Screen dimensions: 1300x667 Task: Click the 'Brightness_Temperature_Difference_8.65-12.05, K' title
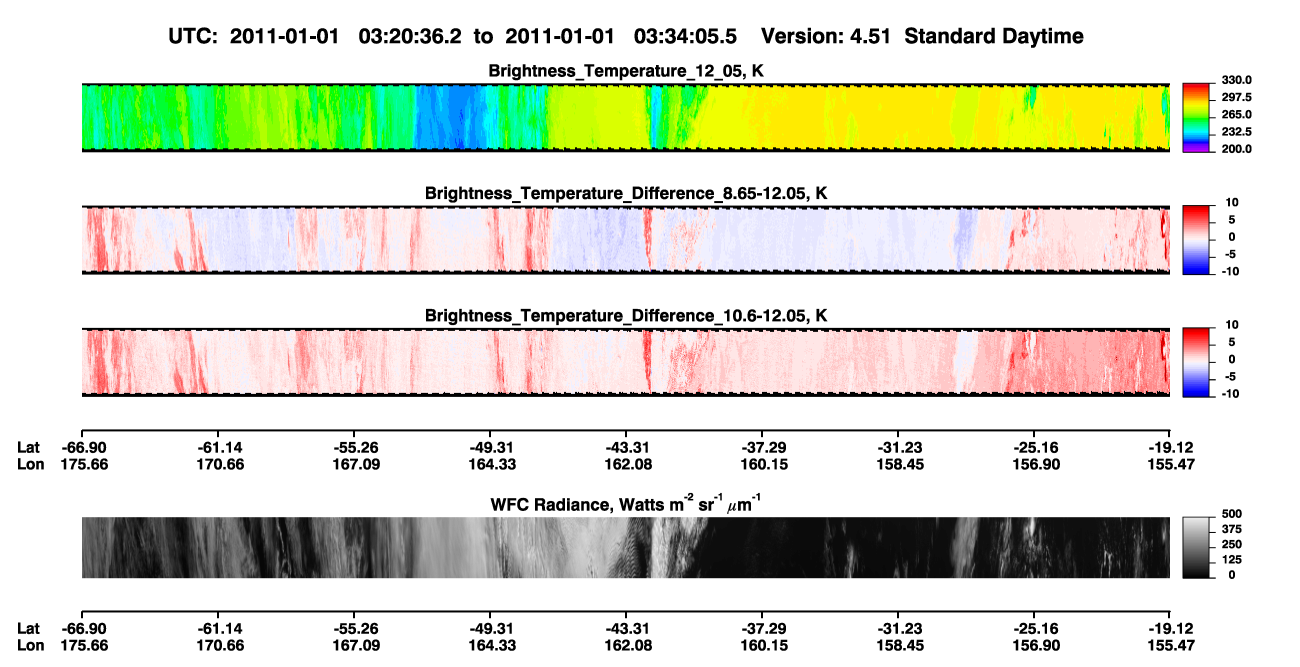pyautogui.click(x=626, y=193)
